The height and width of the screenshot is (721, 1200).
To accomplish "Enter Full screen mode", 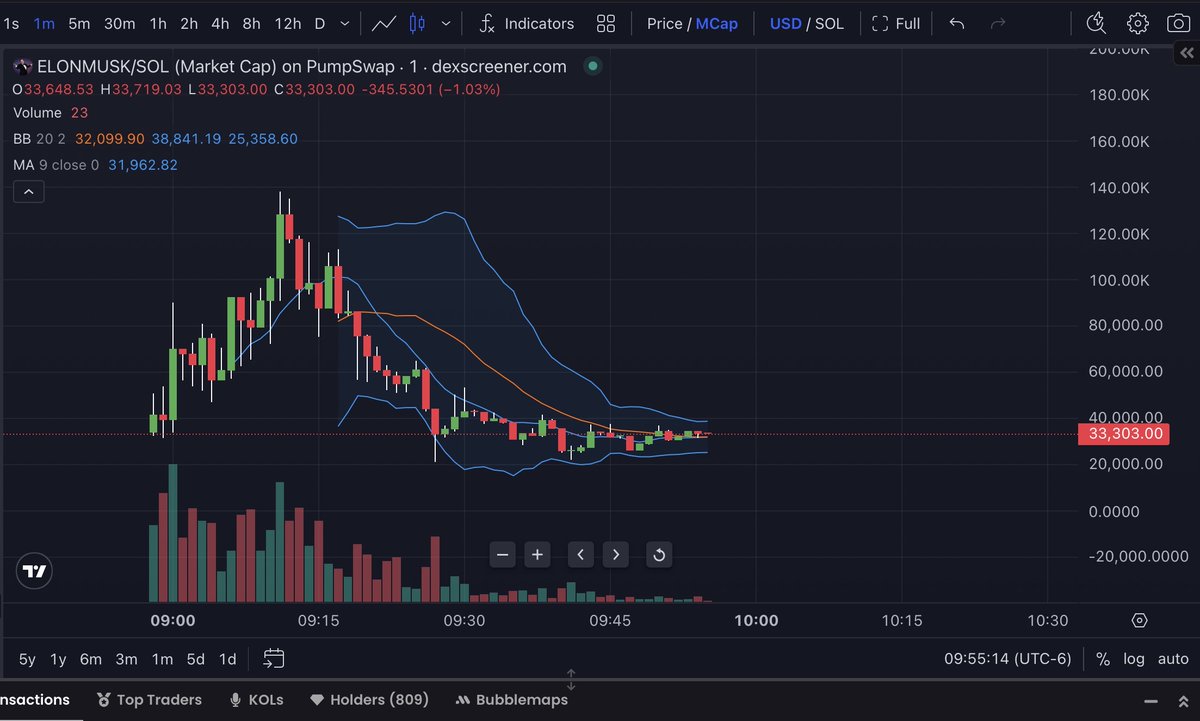I will coord(896,23).
